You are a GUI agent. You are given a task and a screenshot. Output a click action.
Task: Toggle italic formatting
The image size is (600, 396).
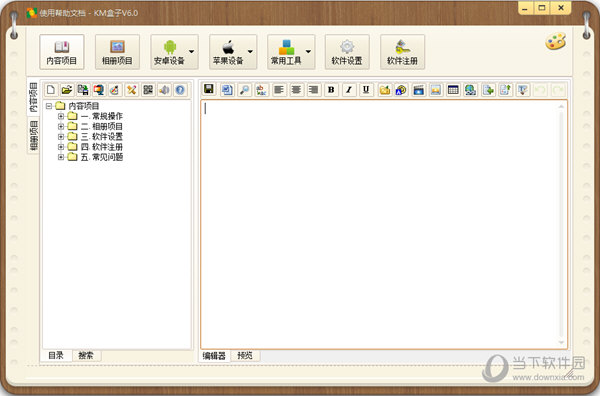point(349,90)
